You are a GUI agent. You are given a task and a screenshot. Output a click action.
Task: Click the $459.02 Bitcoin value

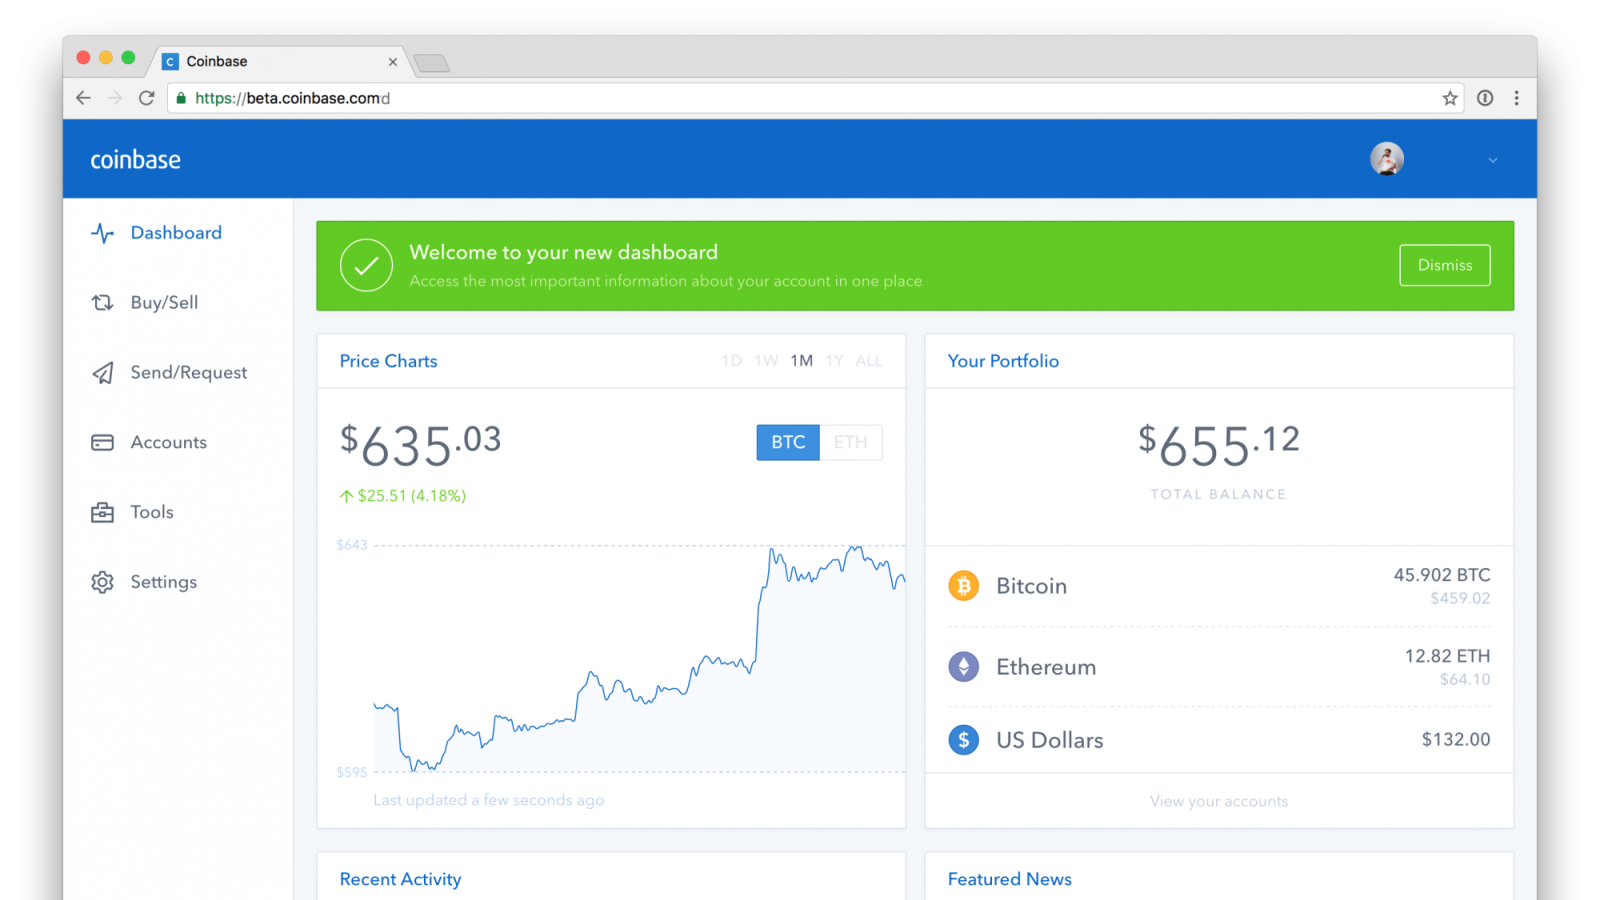(1460, 599)
